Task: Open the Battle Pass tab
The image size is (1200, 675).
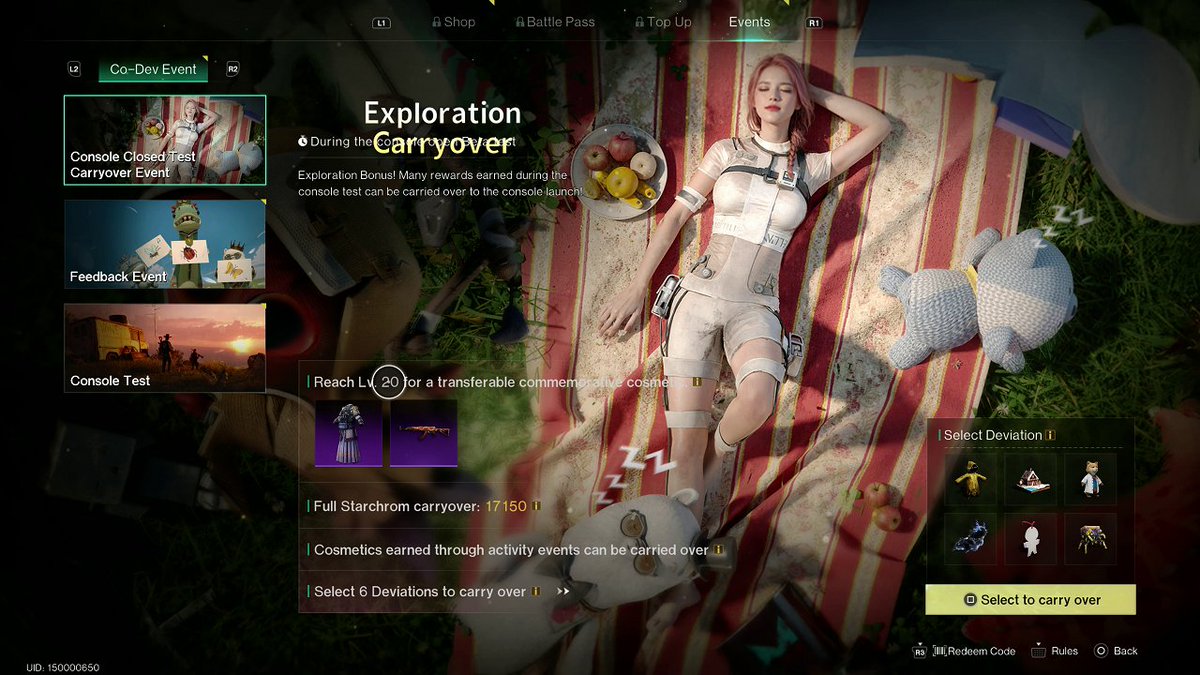Action: pos(555,22)
